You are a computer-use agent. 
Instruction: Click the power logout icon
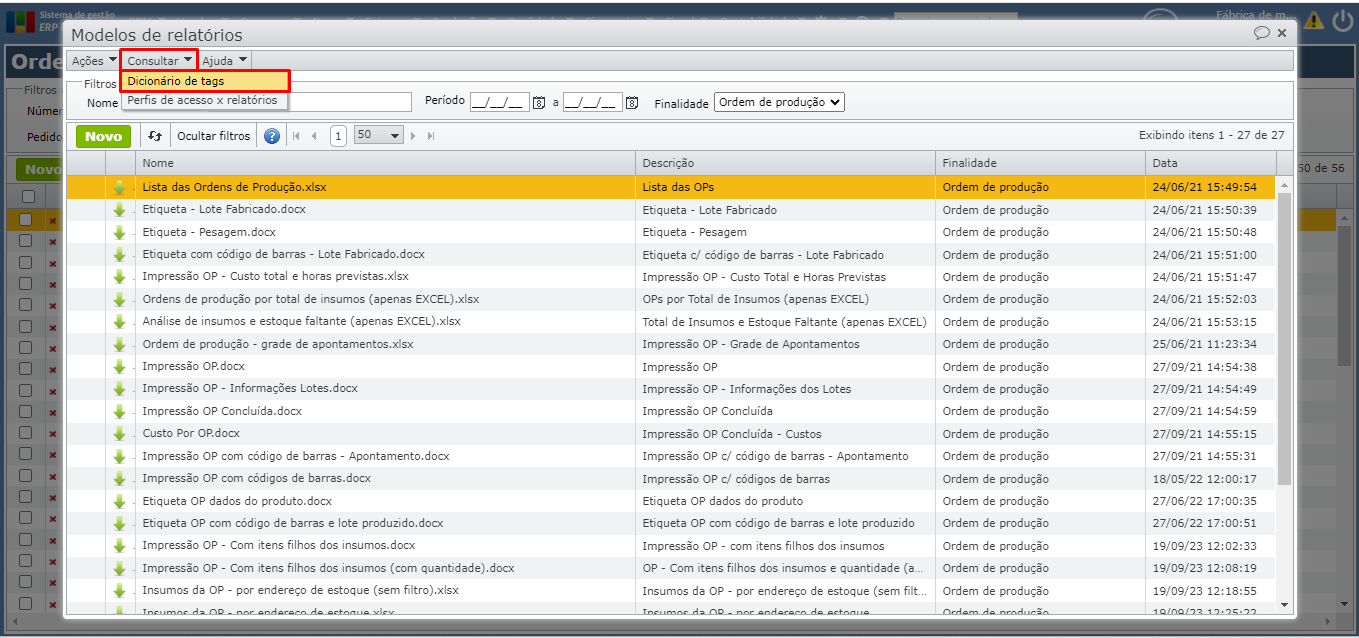pos(1342,21)
